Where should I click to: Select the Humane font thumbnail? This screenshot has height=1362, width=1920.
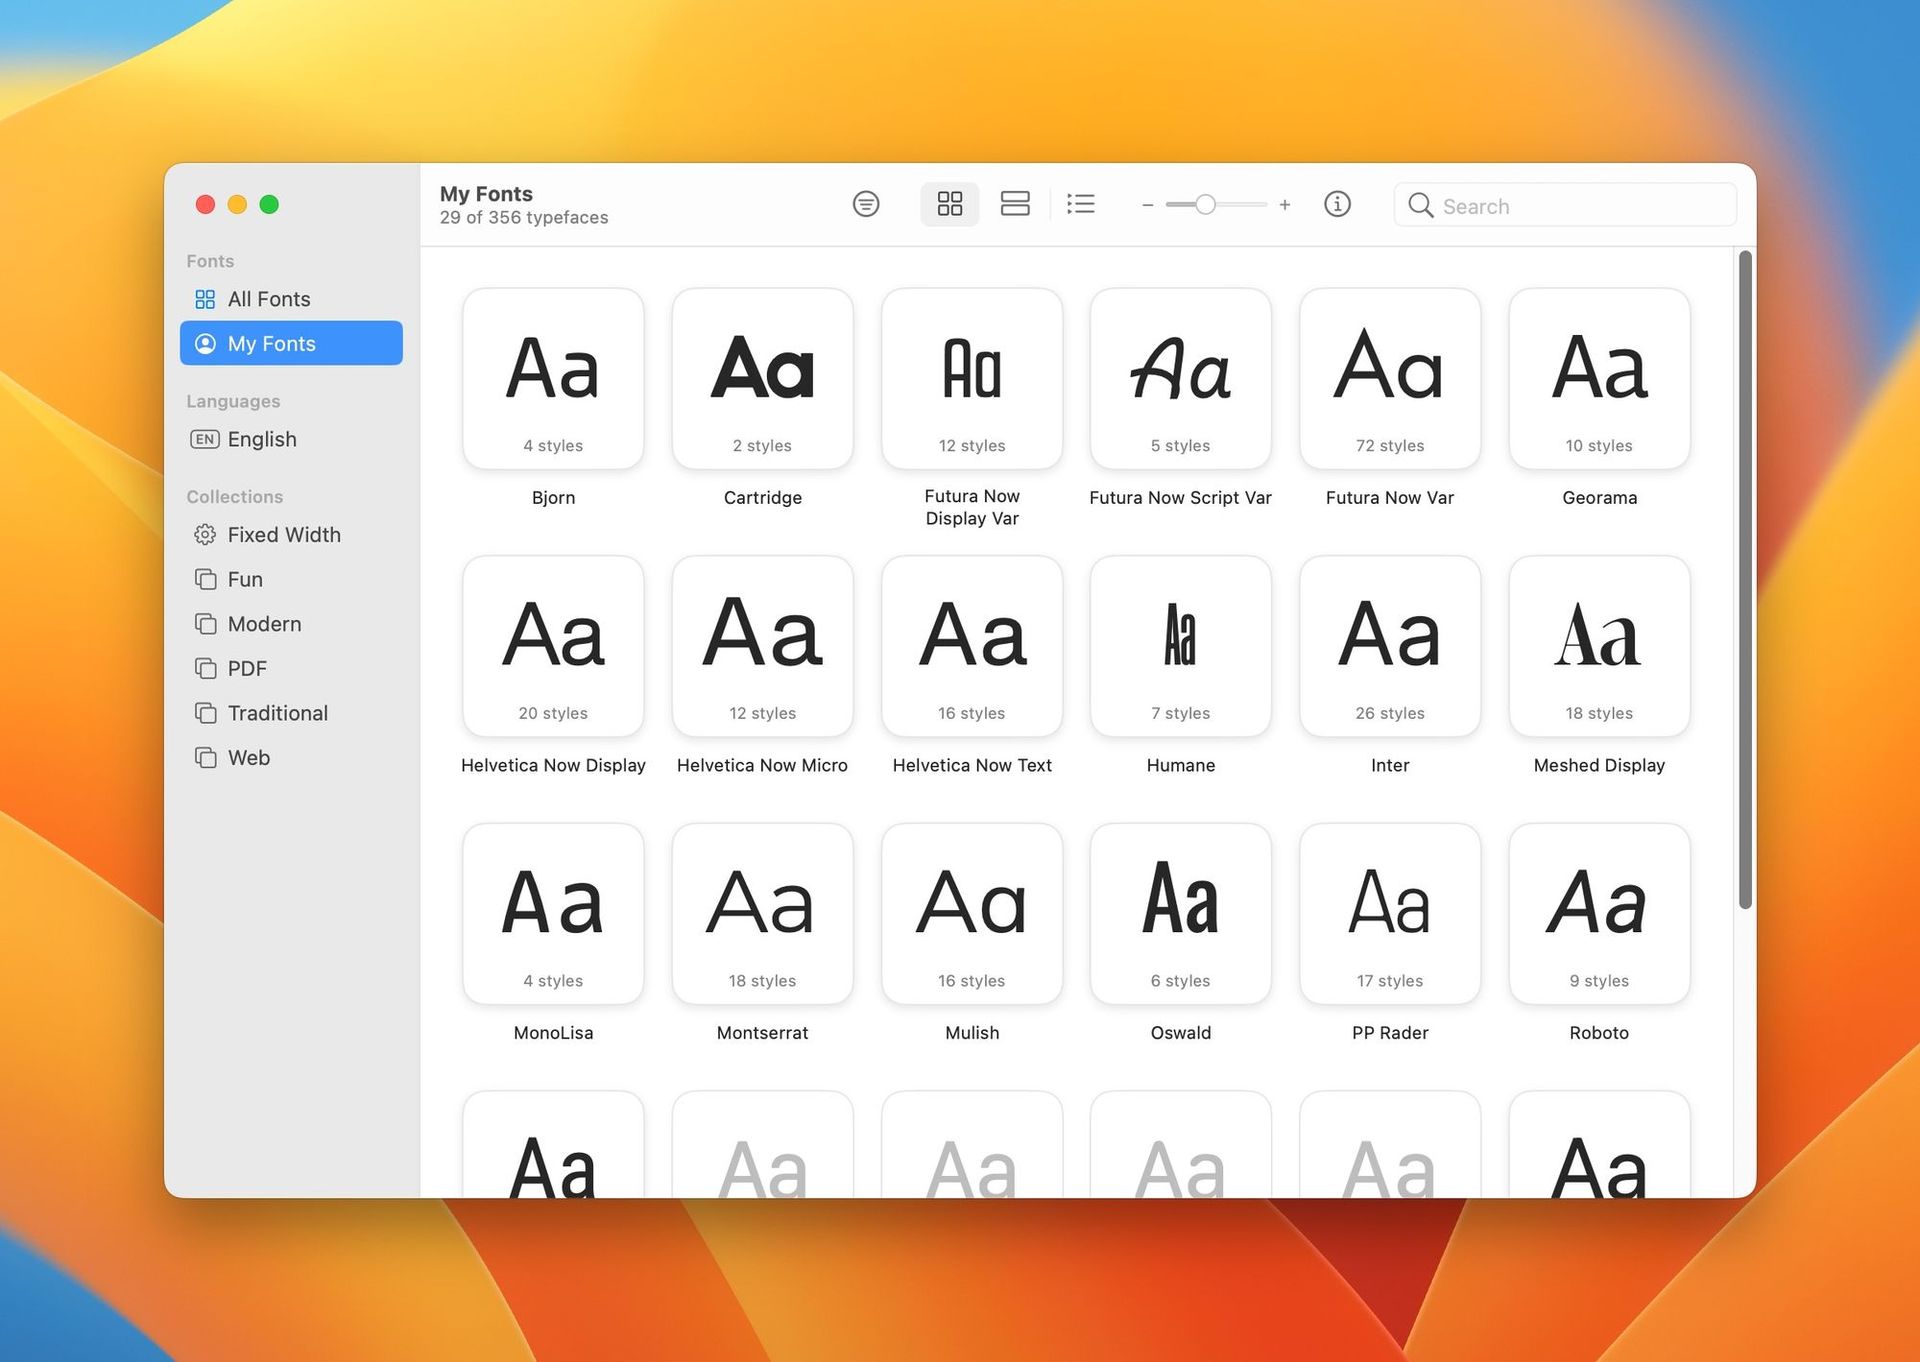click(x=1181, y=647)
